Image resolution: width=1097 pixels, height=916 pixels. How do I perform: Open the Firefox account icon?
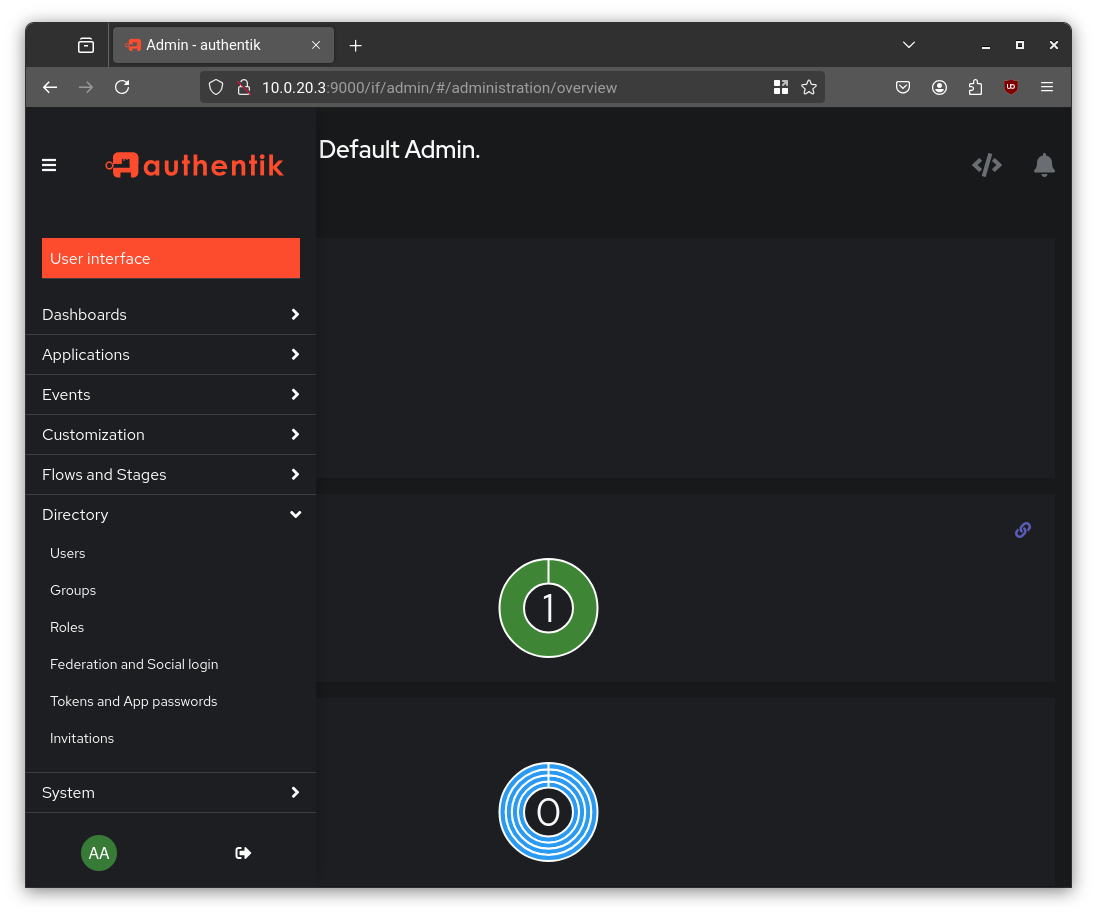point(939,87)
